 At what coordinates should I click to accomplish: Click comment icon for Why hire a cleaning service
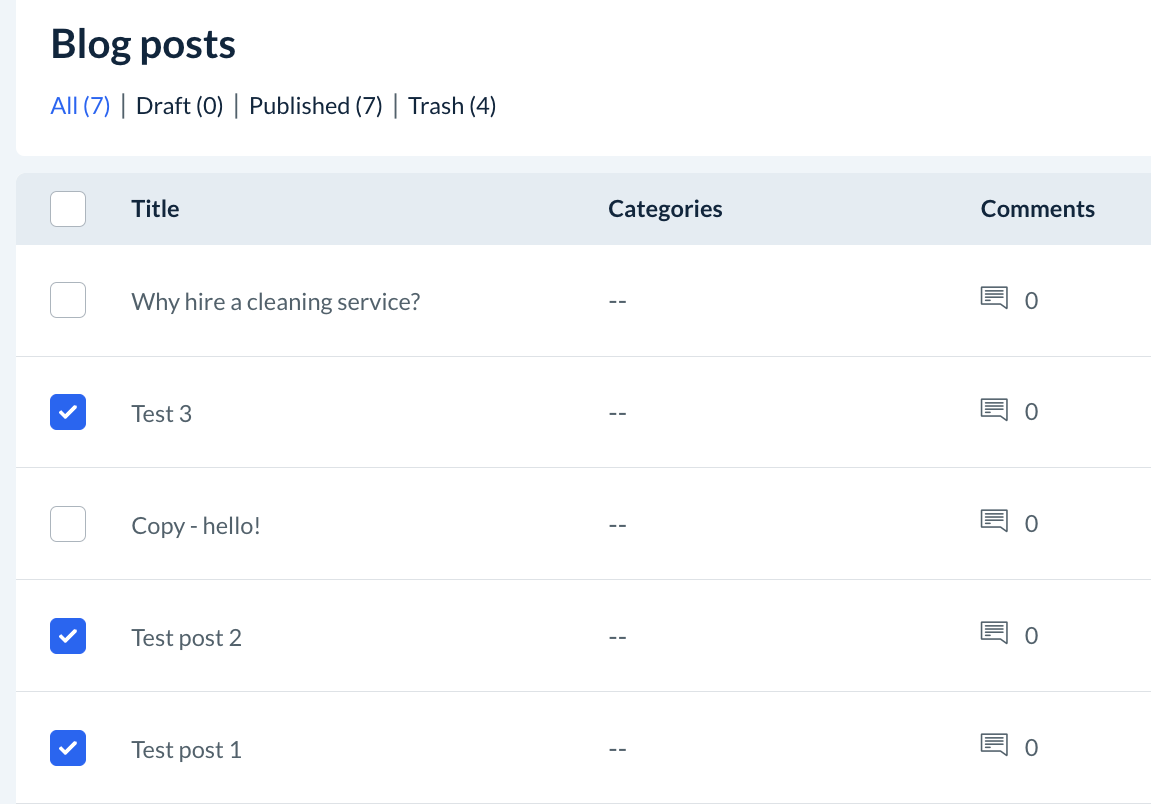pyautogui.click(x=993, y=298)
